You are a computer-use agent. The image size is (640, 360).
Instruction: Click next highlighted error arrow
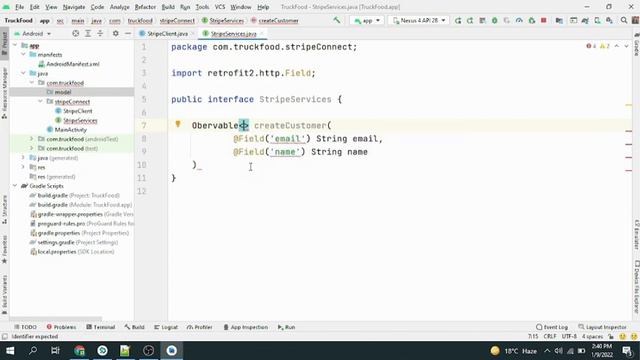click(x=627, y=47)
